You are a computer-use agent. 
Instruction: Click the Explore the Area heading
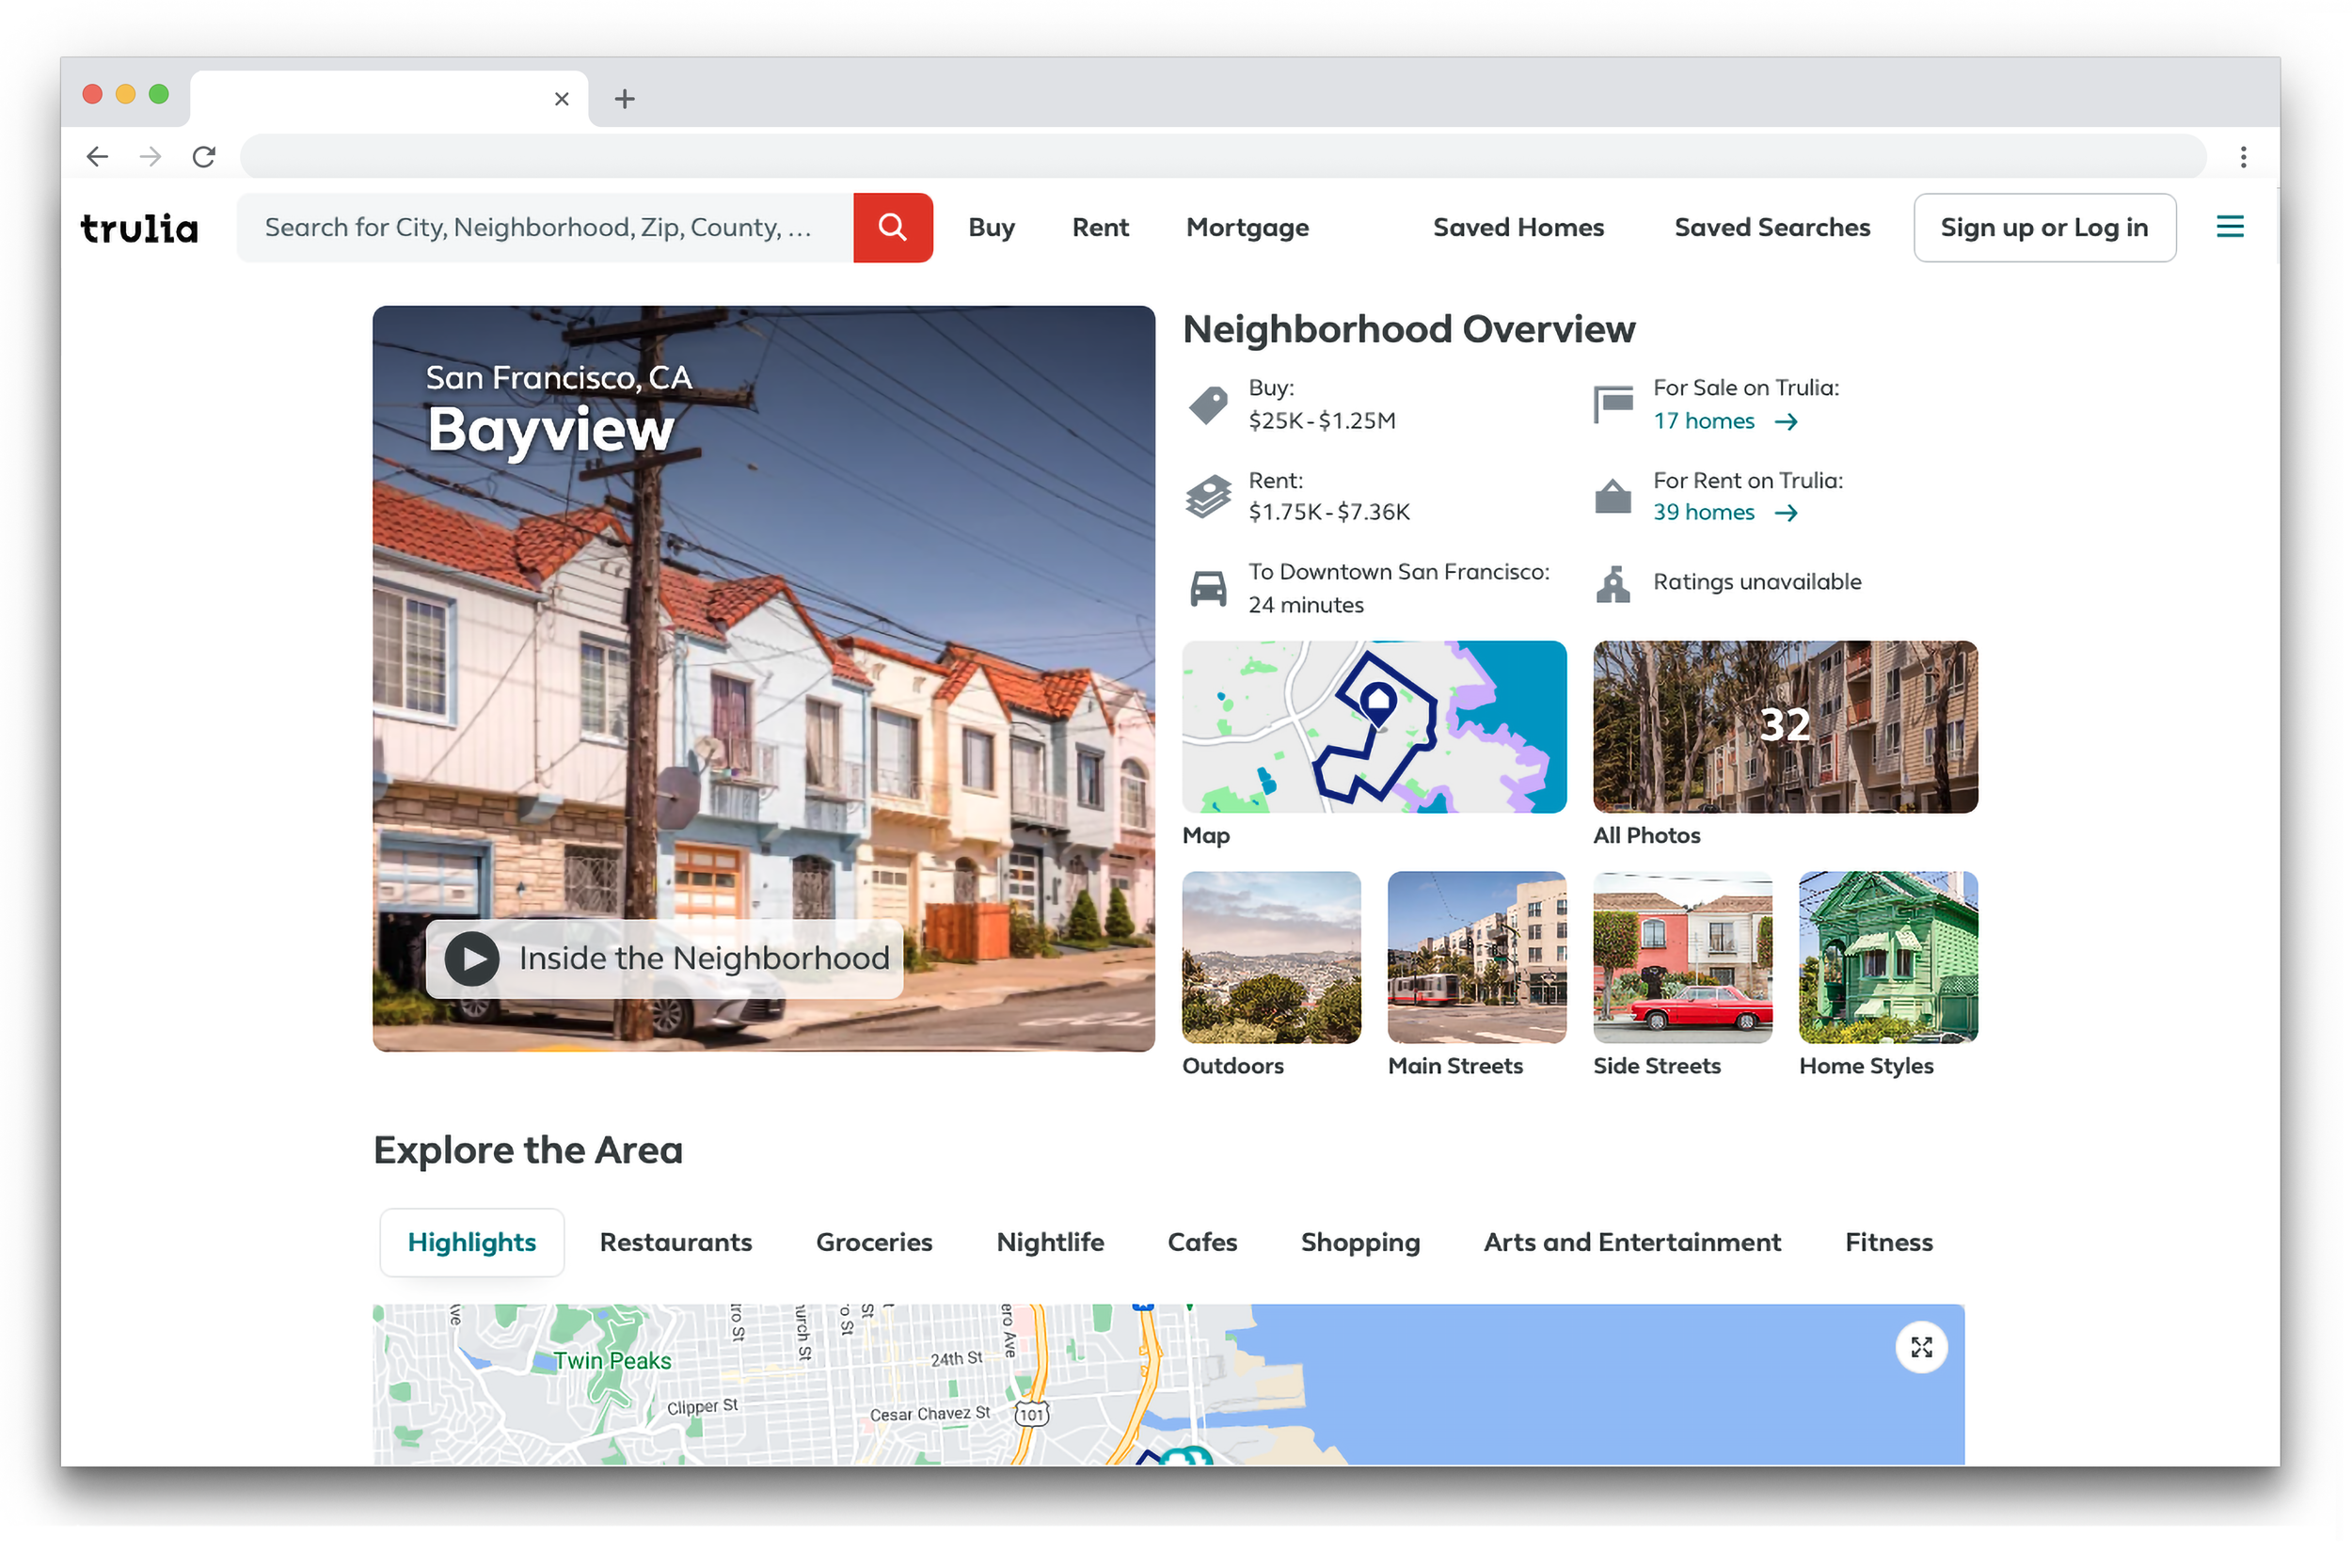click(x=528, y=1150)
